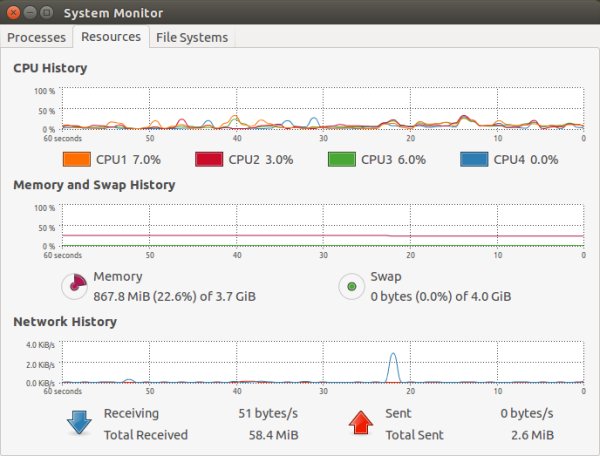Click the Network History graph

pyautogui.click(x=322, y=363)
